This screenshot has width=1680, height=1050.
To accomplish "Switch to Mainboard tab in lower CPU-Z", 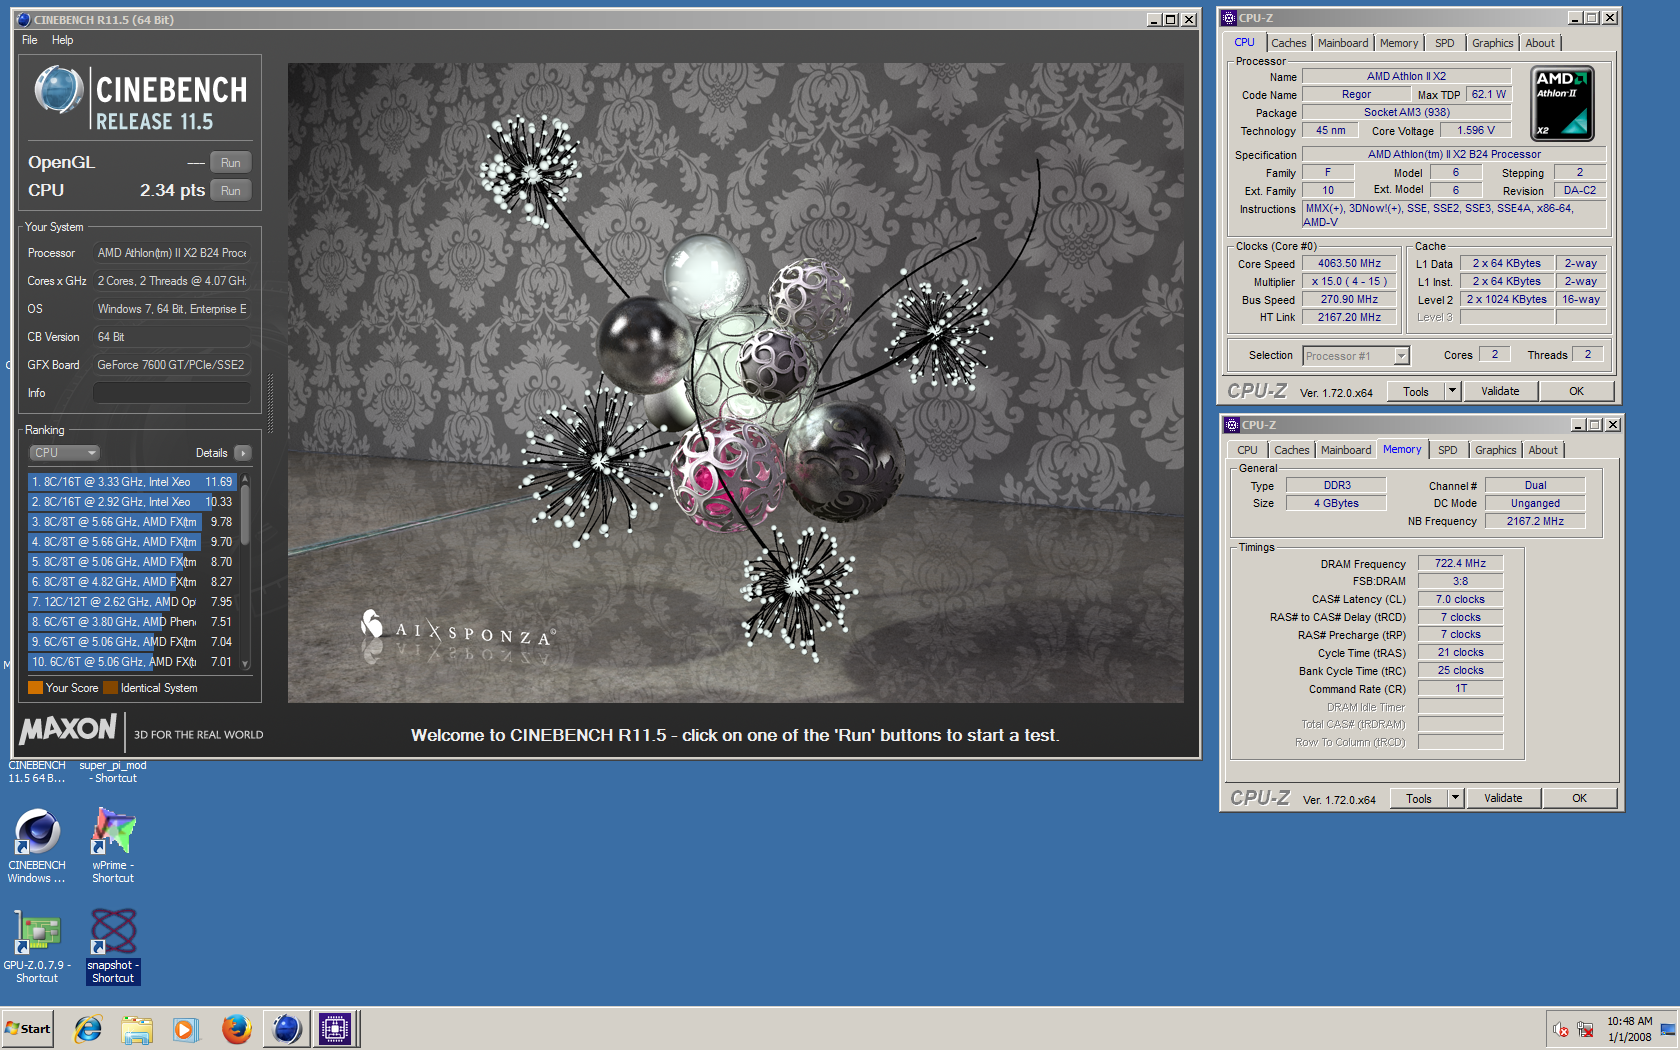I will 1346,450.
